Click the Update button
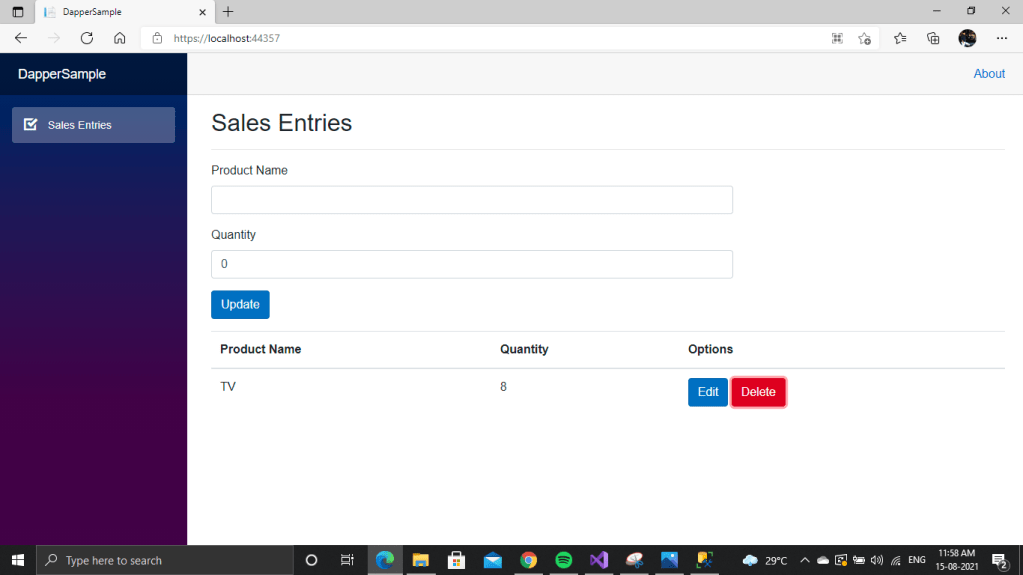The width and height of the screenshot is (1023, 575). (x=240, y=305)
